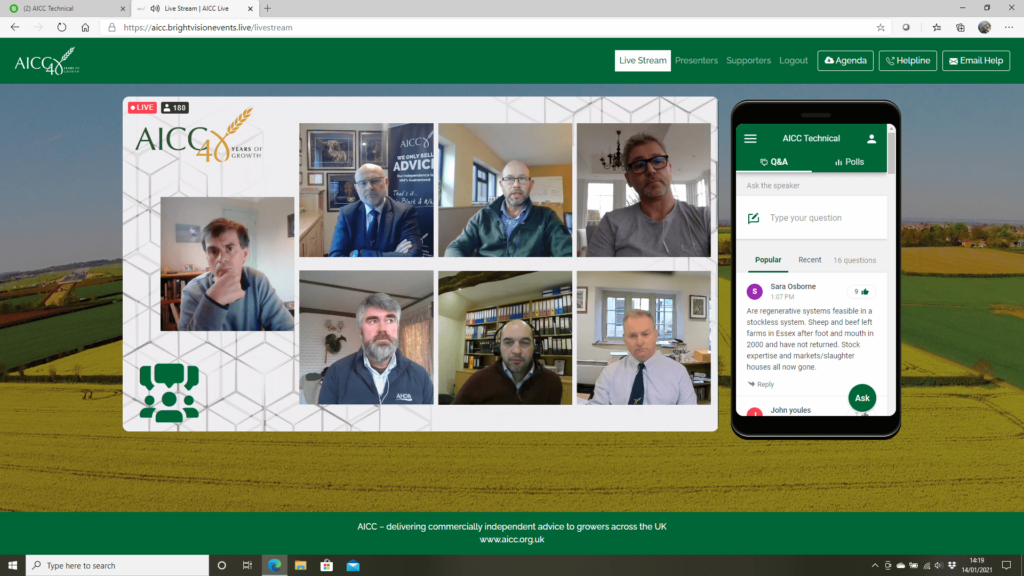Open the Live Stream page

tap(643, 61)
